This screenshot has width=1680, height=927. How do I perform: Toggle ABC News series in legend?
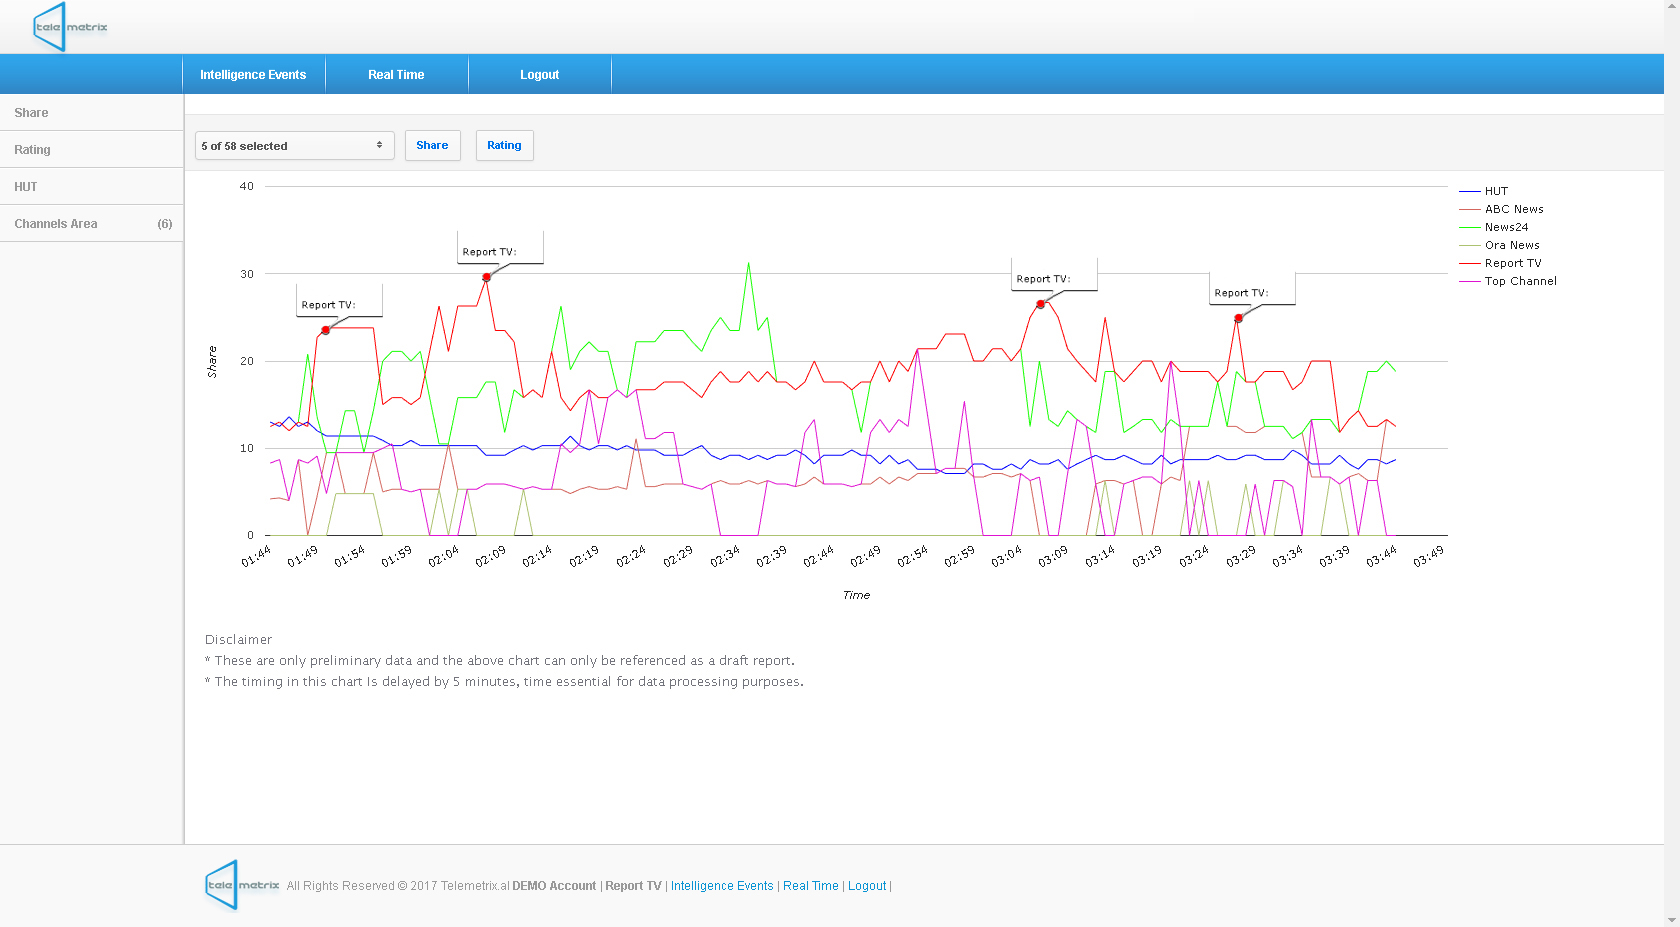click(1513, 209)
